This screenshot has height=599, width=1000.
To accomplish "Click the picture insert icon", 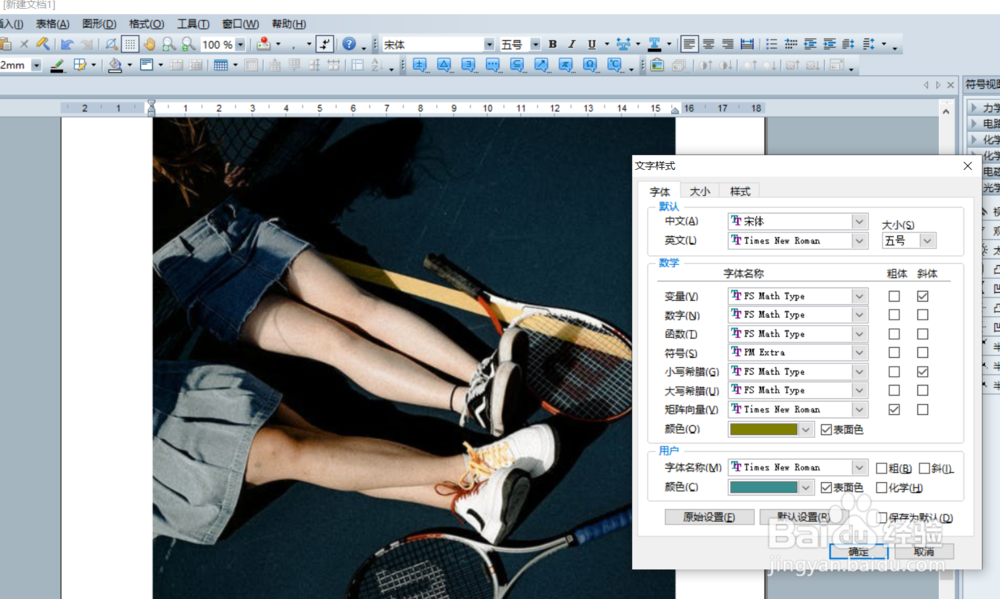I will coord(657,65).
